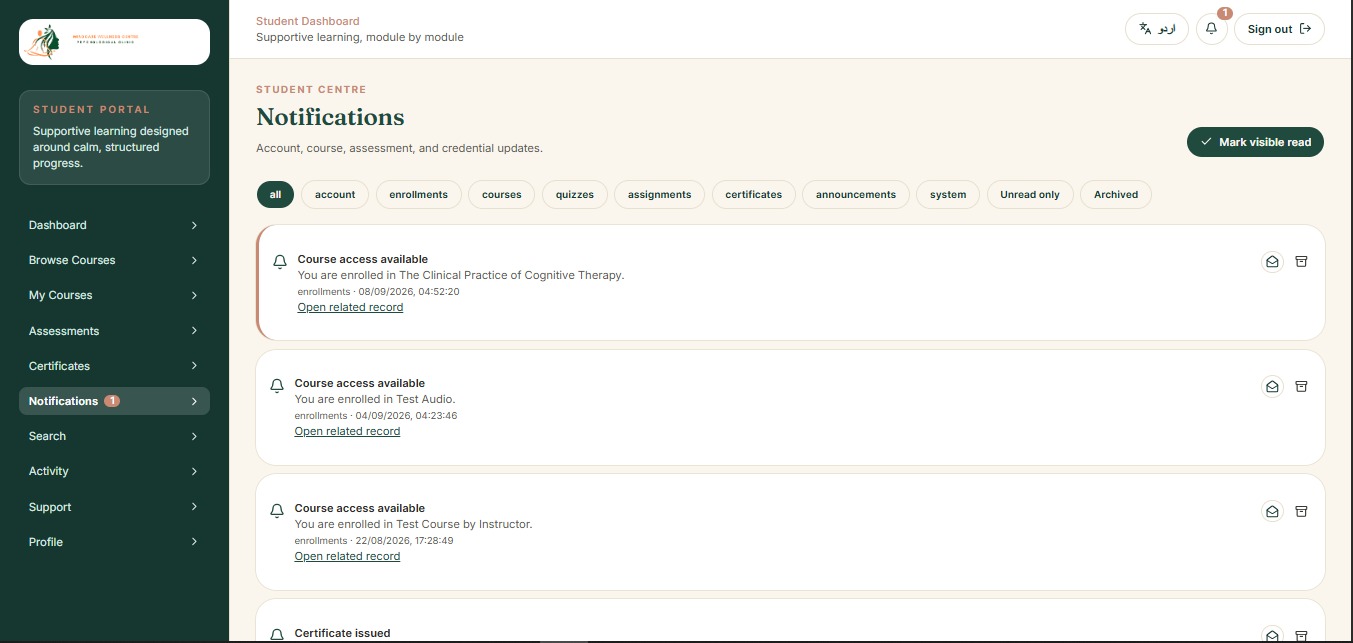Open Certificates section
Screen dimensions: 1353x643
[x=114, y=366]
